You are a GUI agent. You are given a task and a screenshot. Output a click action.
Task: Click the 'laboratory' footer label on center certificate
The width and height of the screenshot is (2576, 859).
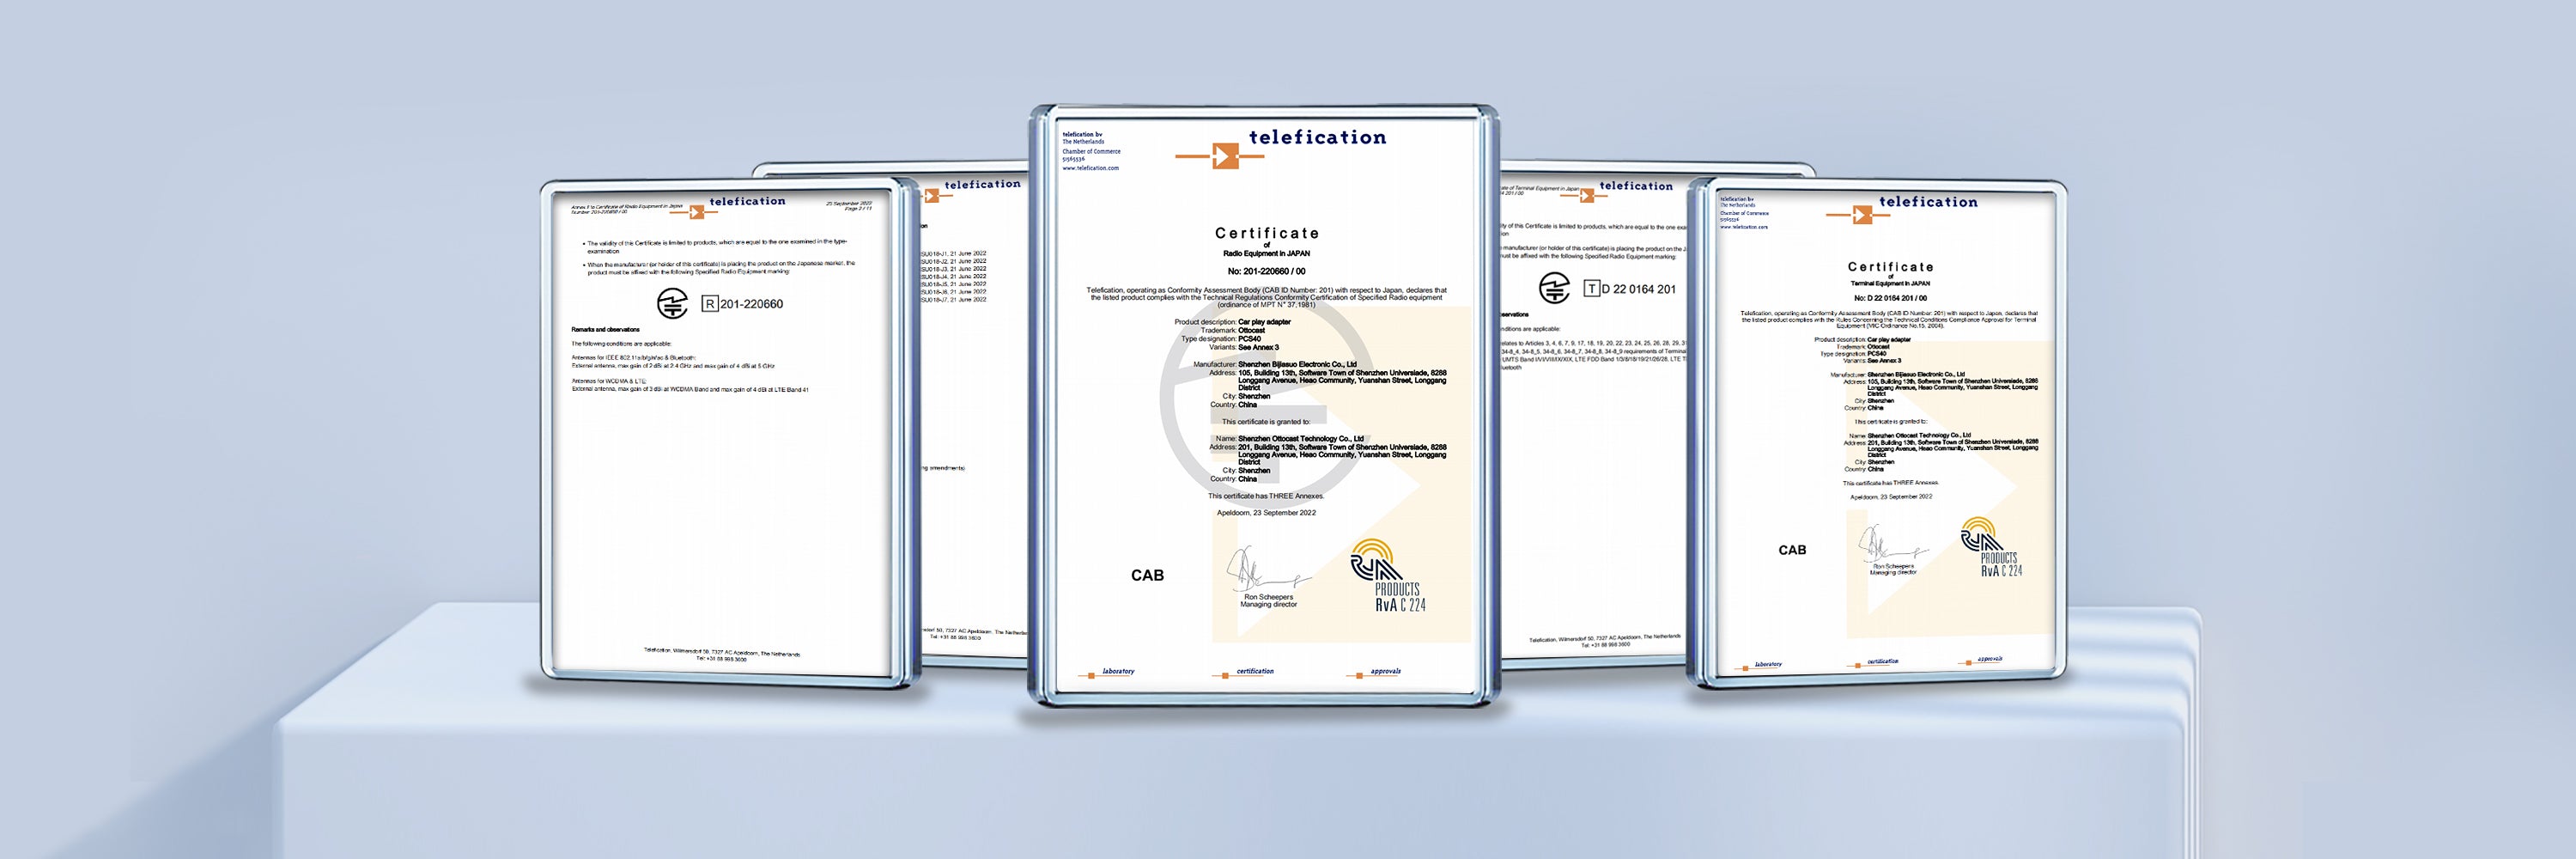1117,672
